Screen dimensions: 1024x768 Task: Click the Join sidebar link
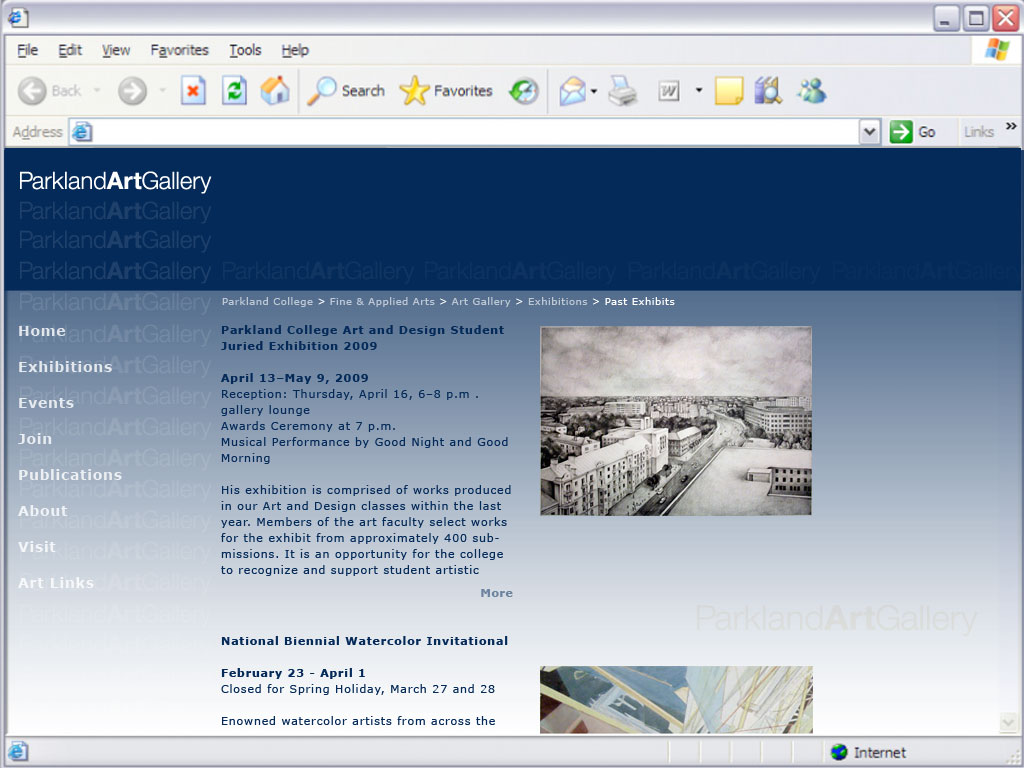[x=35, y=439]
